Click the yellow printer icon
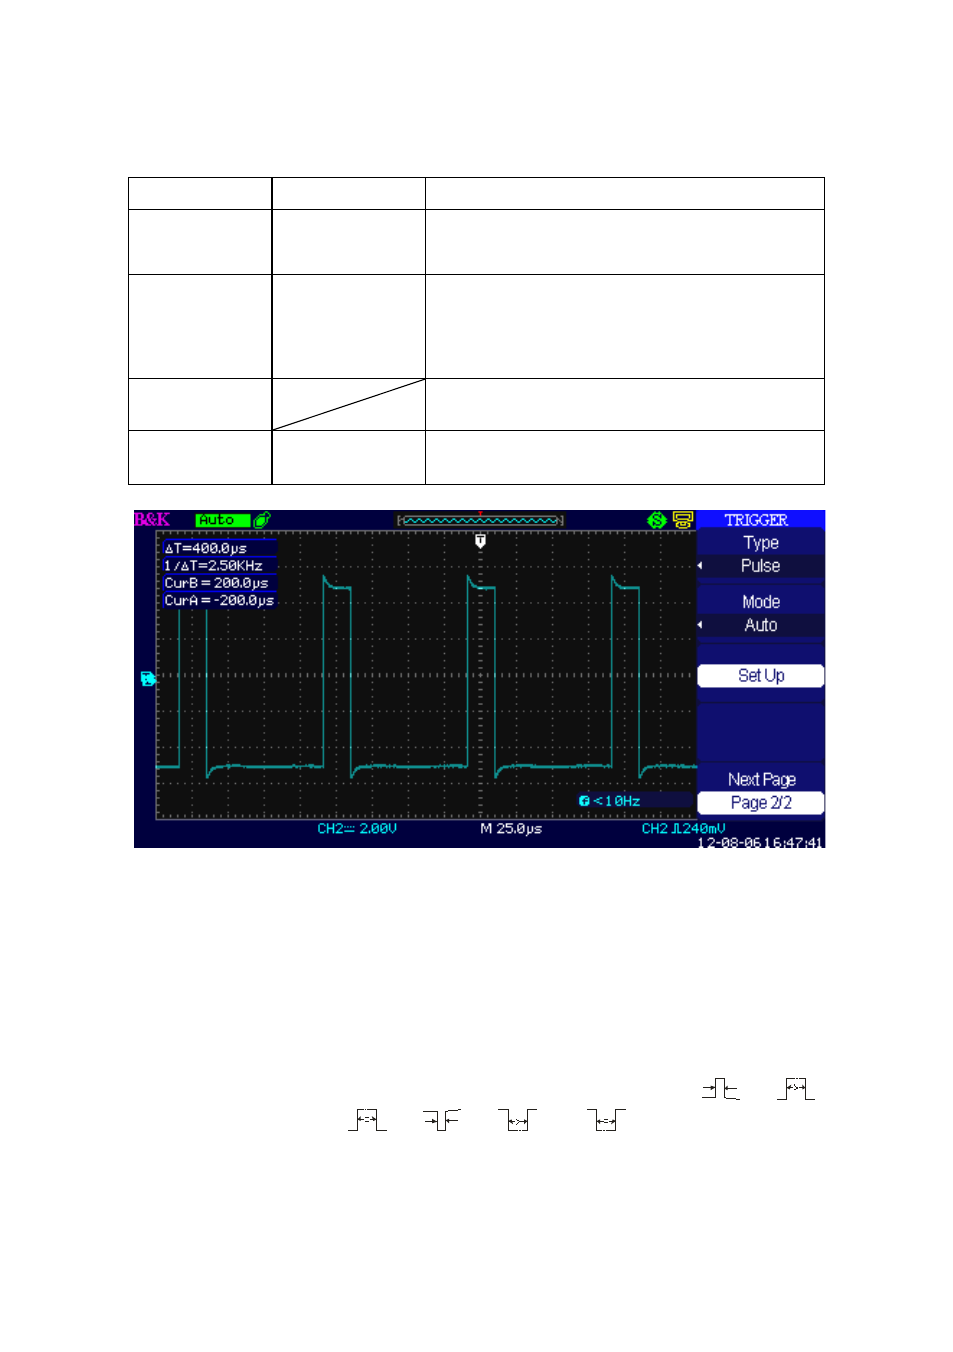The image size is (953, 1352). 683,520
